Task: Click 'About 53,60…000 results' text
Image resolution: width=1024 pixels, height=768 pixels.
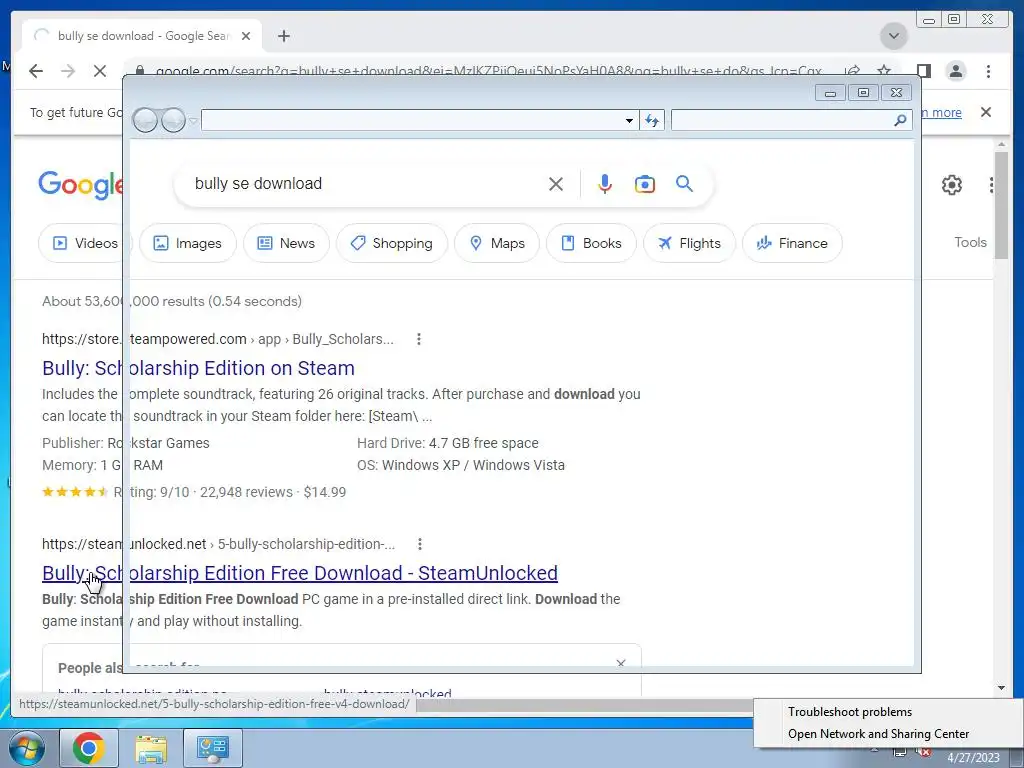Action: click(172, 301)
